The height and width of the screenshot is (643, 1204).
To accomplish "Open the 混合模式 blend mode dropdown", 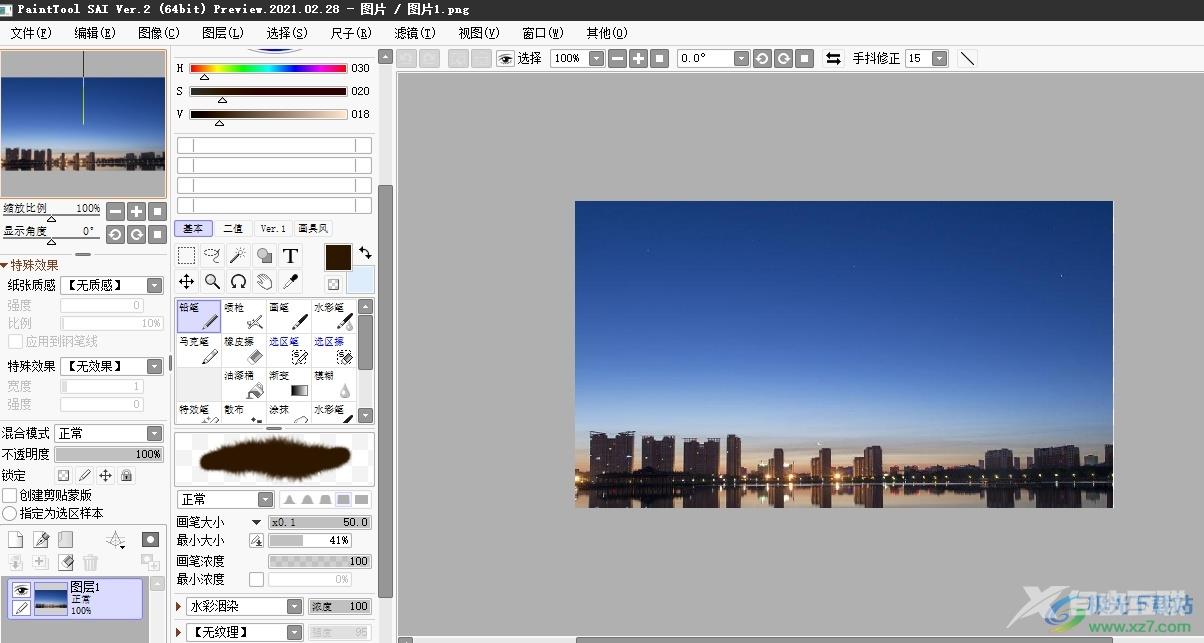I will click(x=109, y=433).
